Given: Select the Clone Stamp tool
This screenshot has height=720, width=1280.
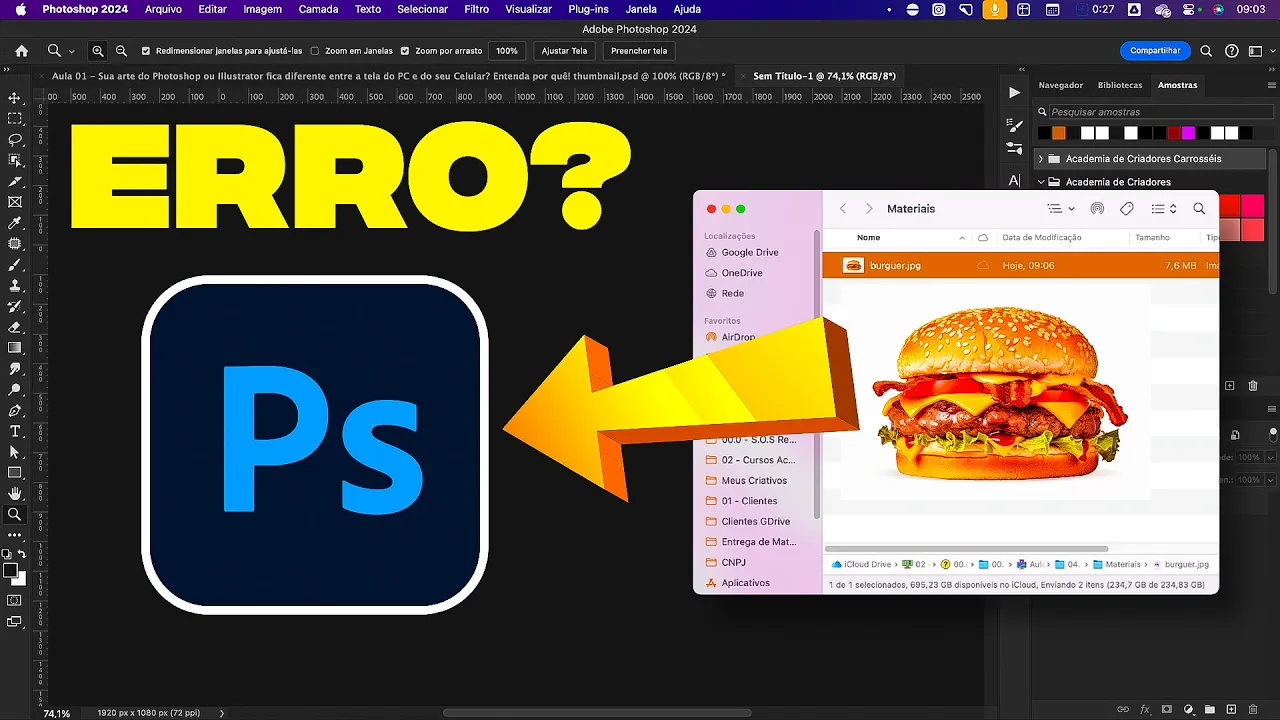Looking at the screenshot, I should [15, 285].
